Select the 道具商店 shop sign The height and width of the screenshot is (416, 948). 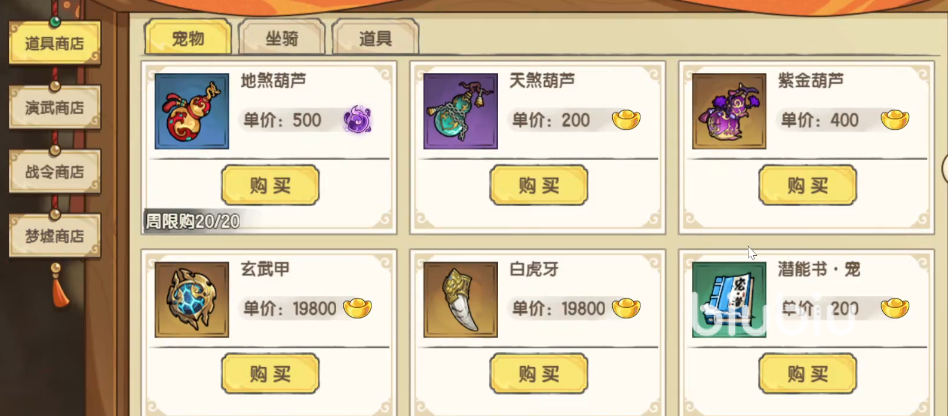(x=54, y=43)
